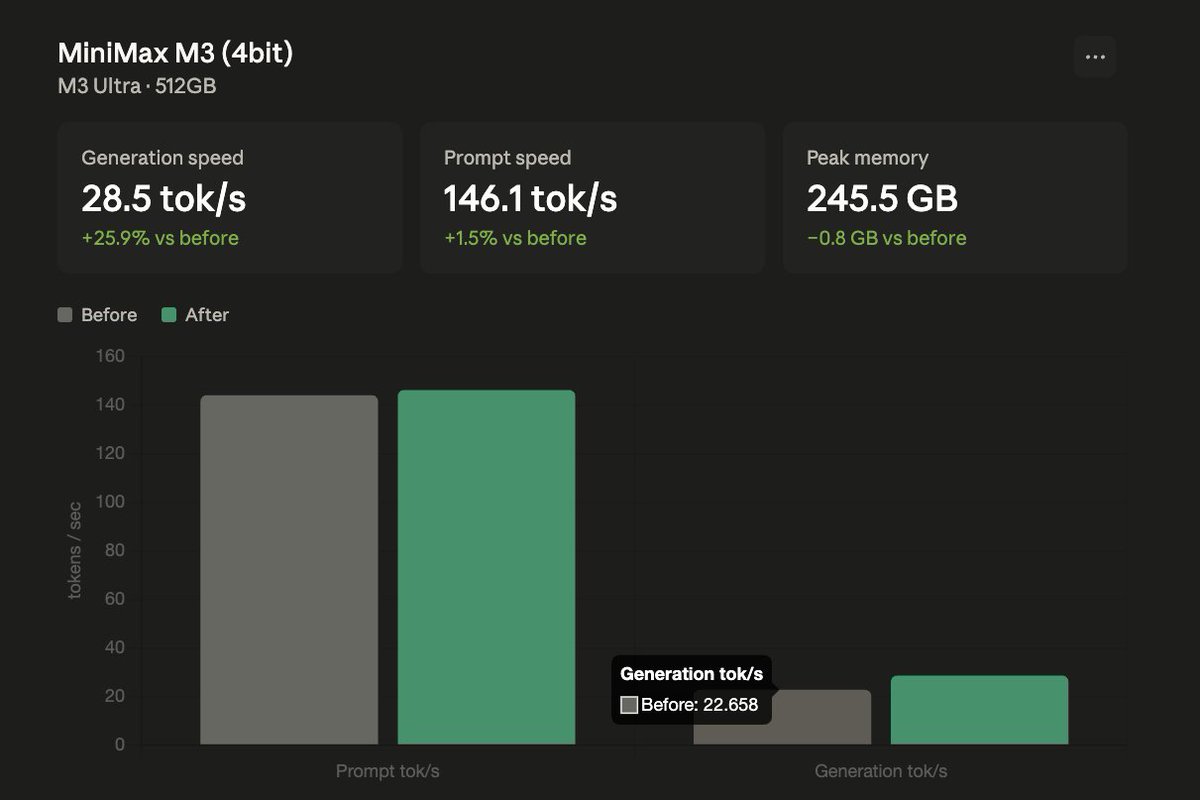Toggle the After legend series
The image size is (1200, 800).
click(195, 315)
